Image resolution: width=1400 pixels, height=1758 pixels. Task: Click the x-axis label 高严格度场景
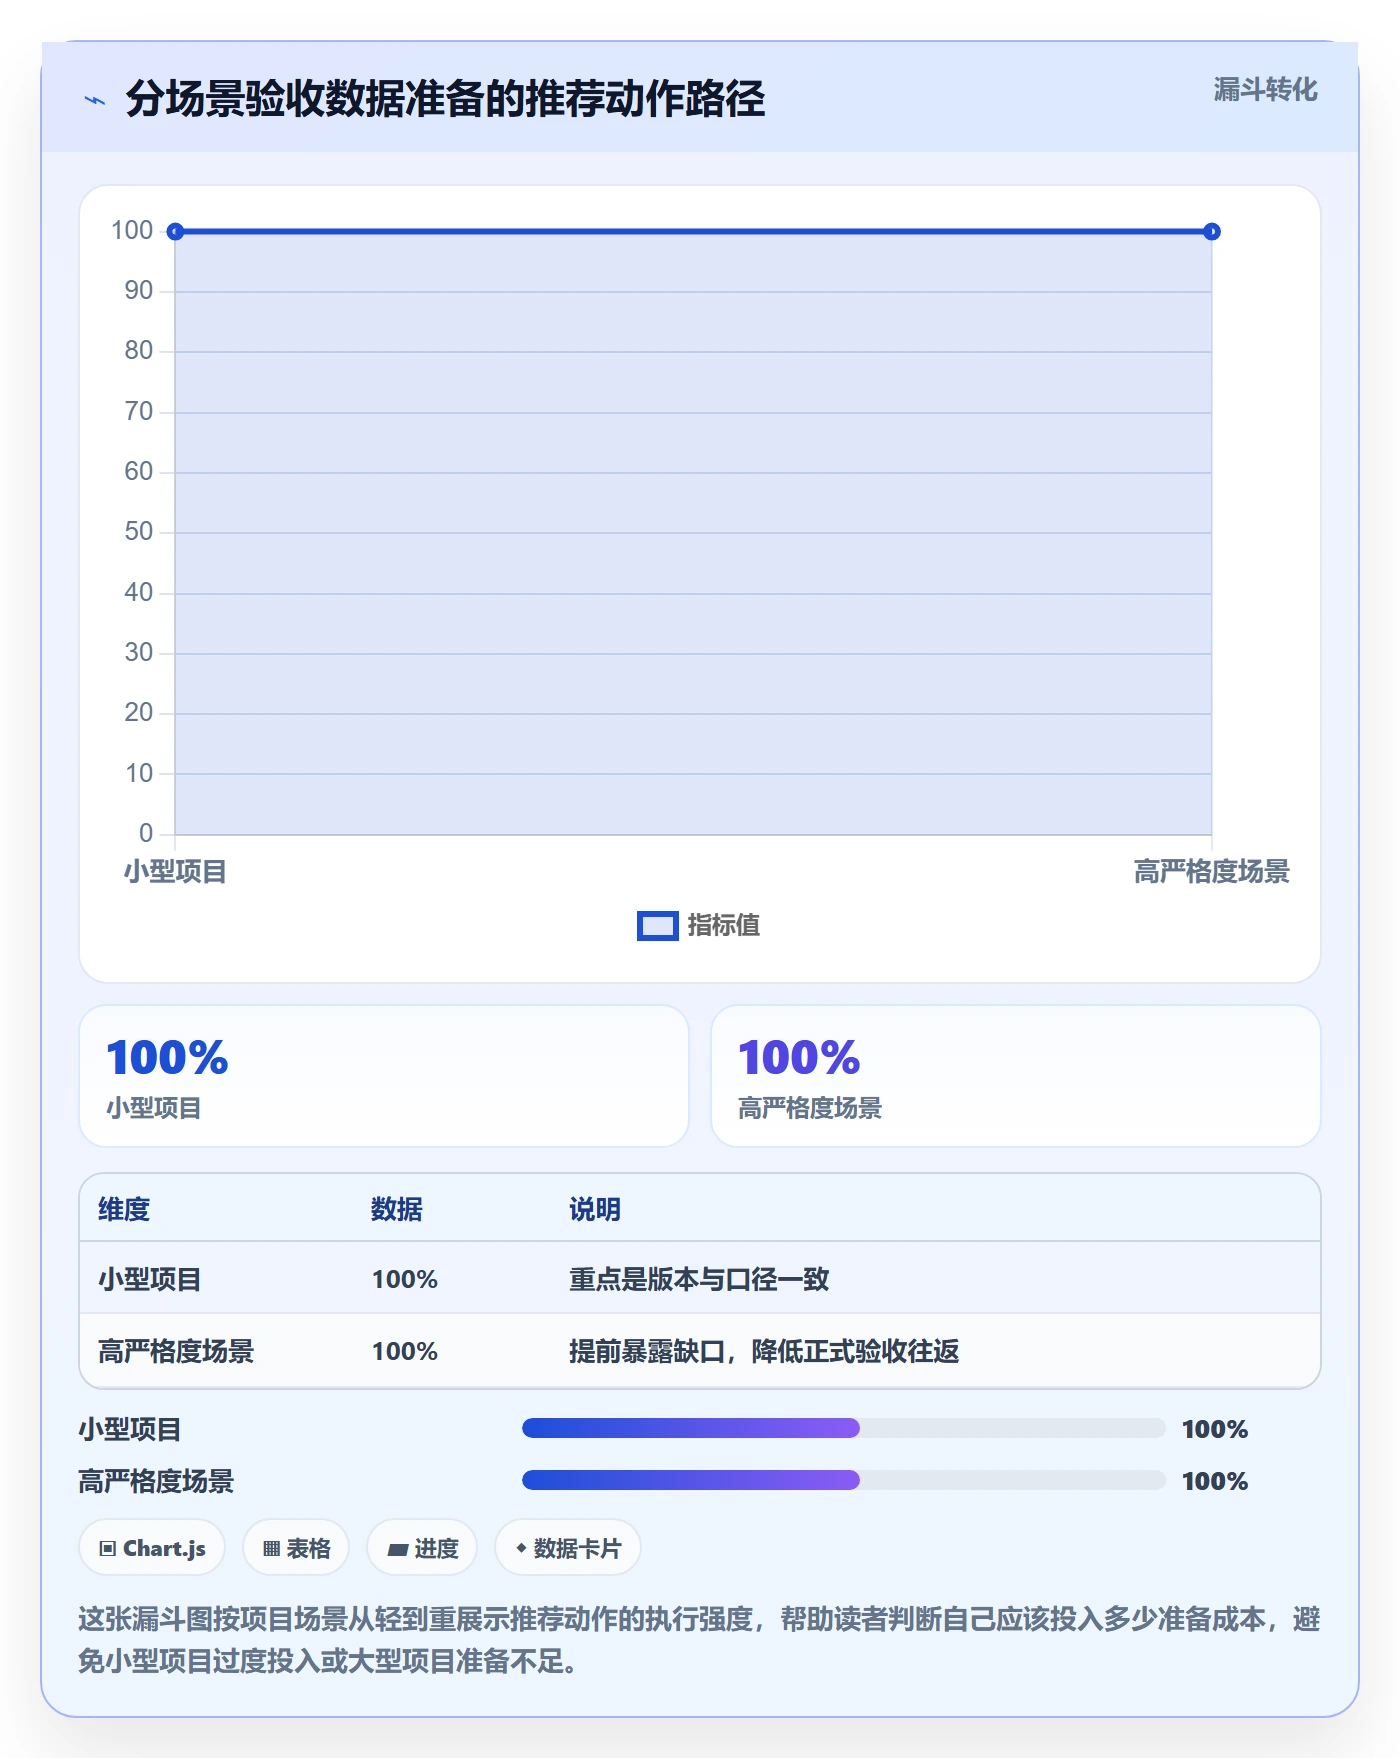point(1212,872)
